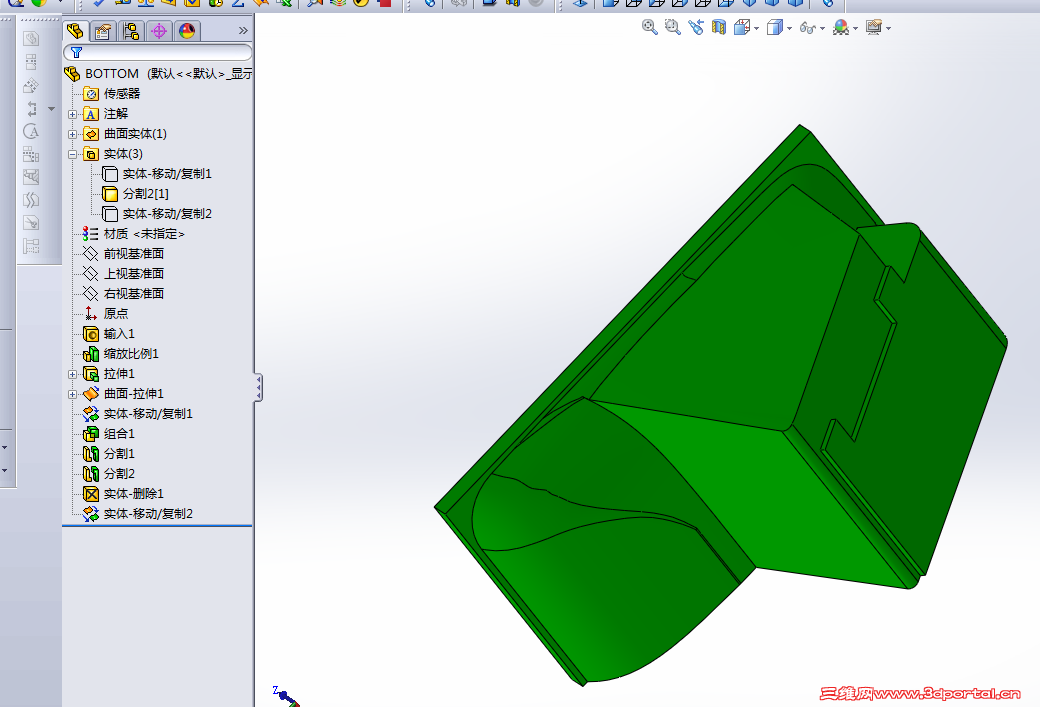Switch to the PropertyManager tab
Viewport: 1040px width, 707px height.
tap(102, 31)
